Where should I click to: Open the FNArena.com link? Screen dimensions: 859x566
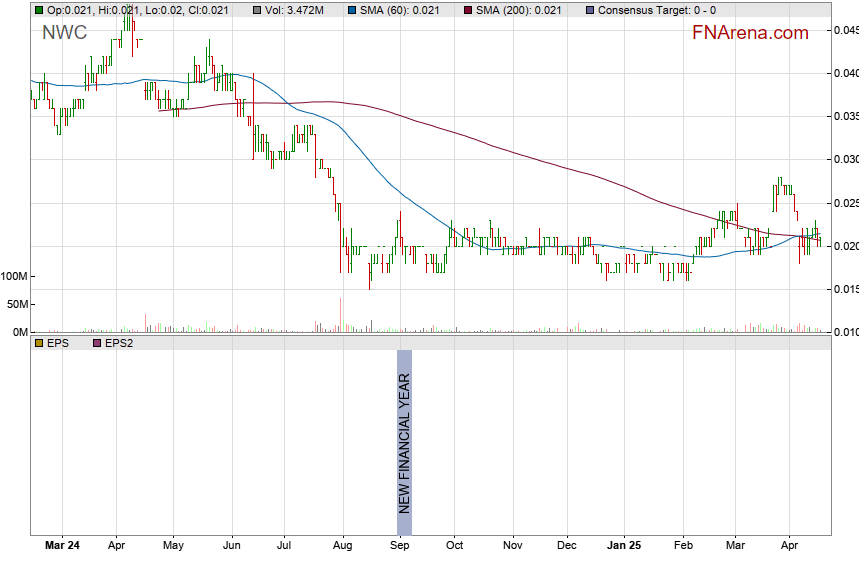[750, 33]
